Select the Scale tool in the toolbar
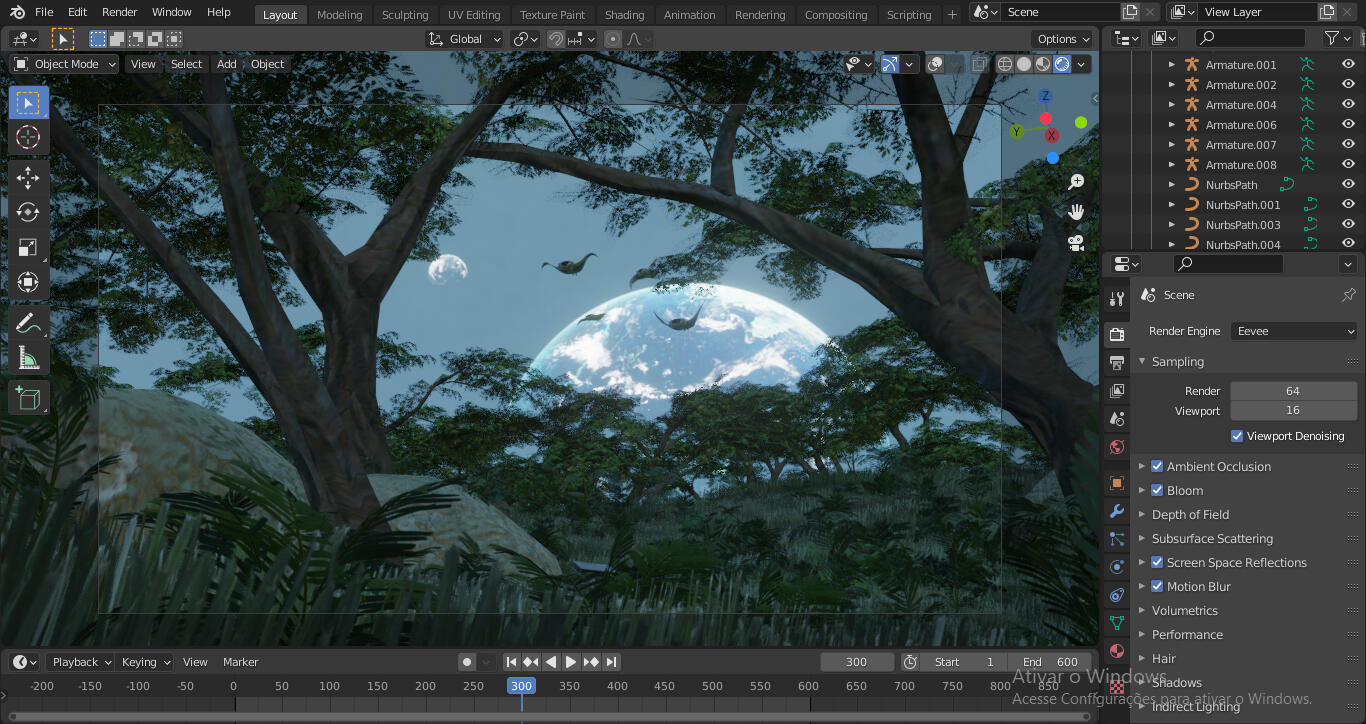Screen dimensions: 1366x724 click(x=28, y=247)
